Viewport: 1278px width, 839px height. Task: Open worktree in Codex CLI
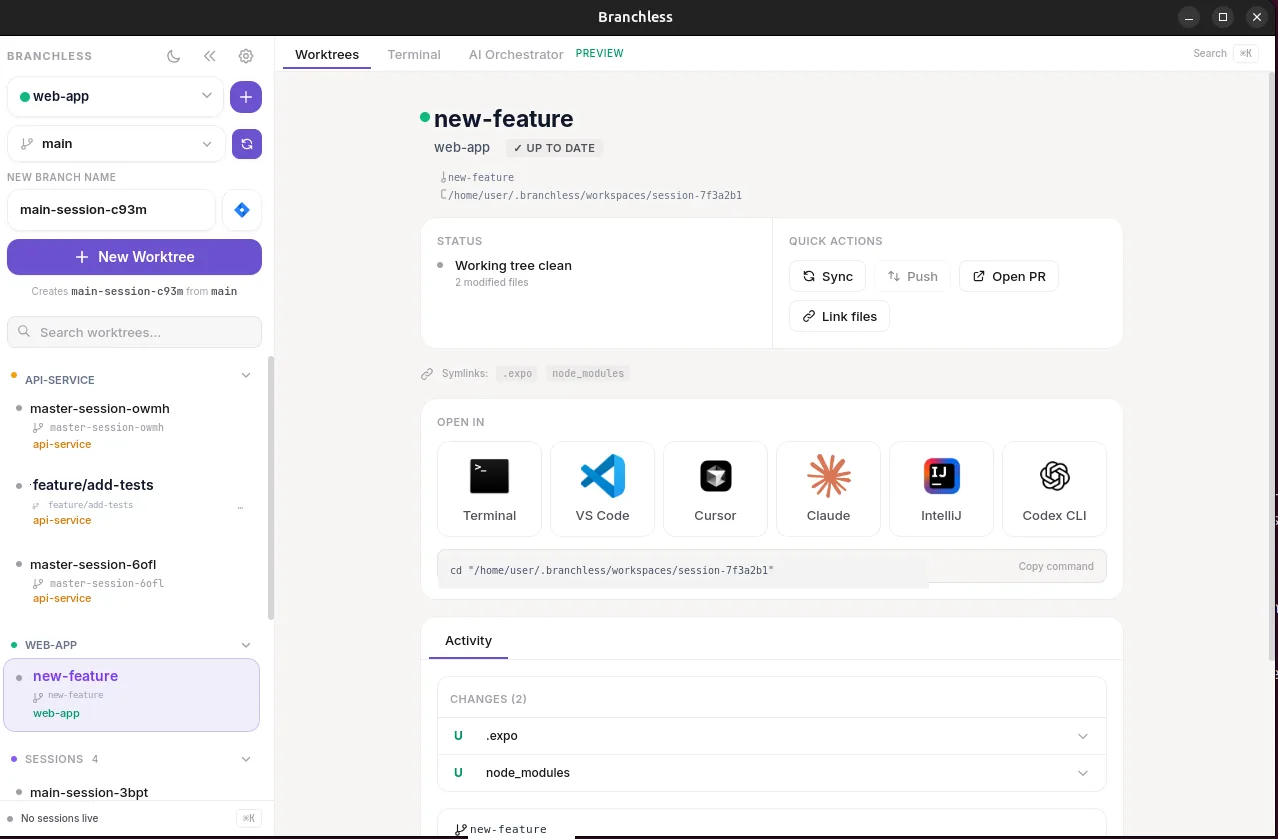[1054, 489]
